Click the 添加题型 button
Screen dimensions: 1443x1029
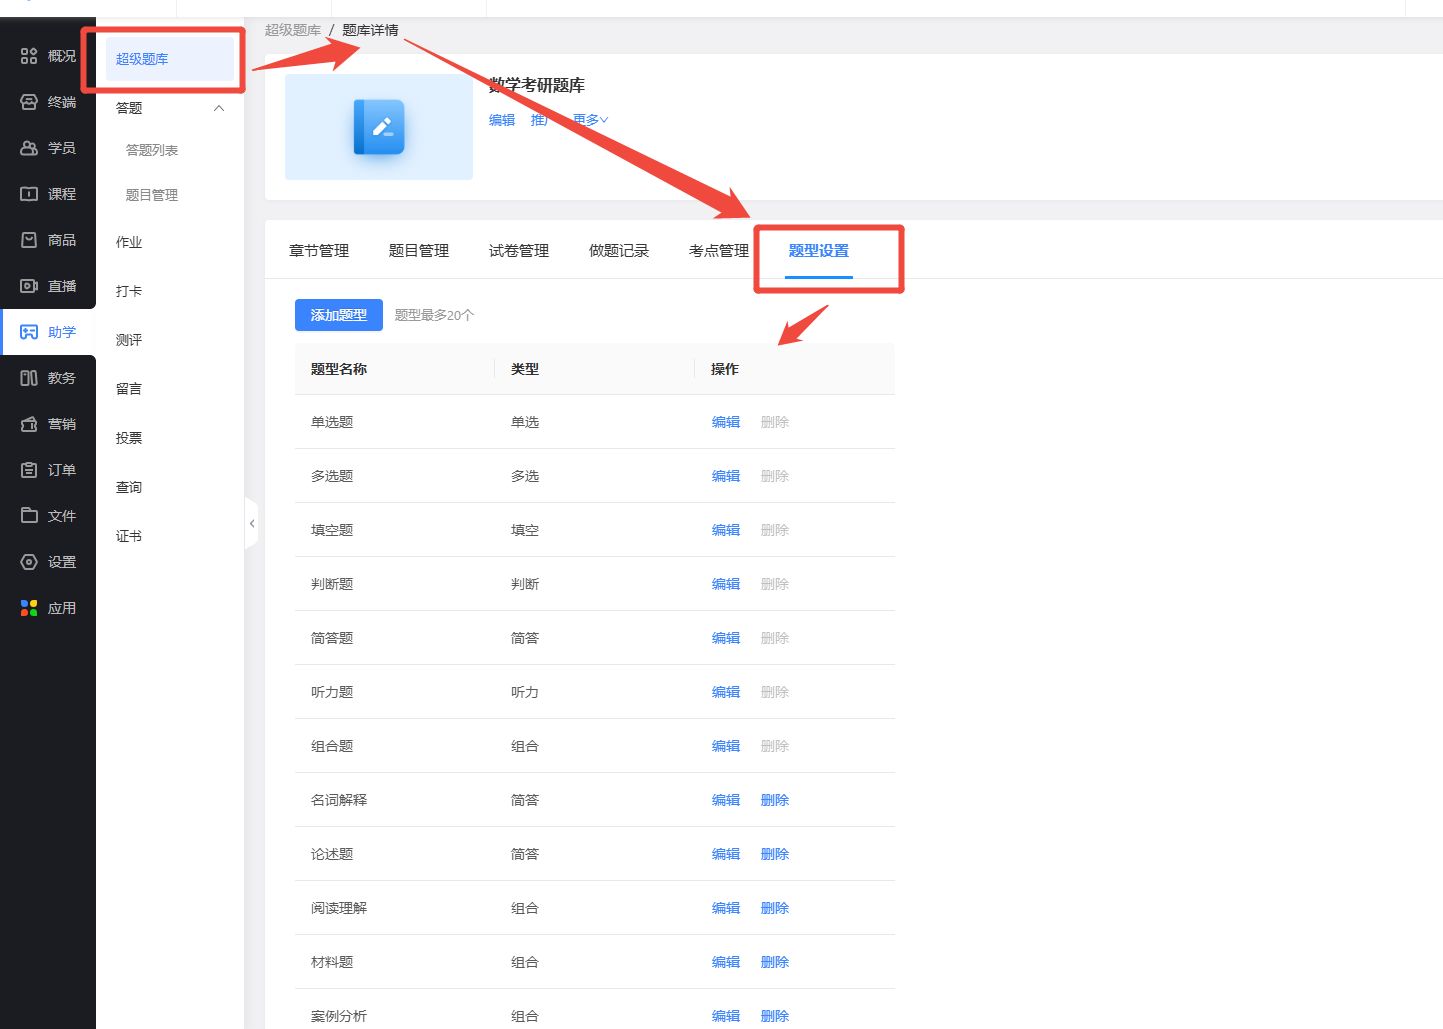tap(338, 315)
